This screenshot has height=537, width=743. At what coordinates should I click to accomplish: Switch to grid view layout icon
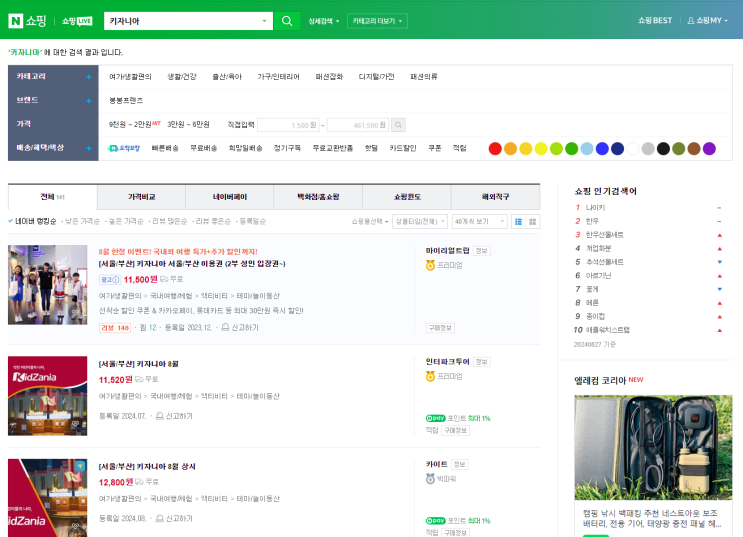pyautogui.click(x=533, y=221)
